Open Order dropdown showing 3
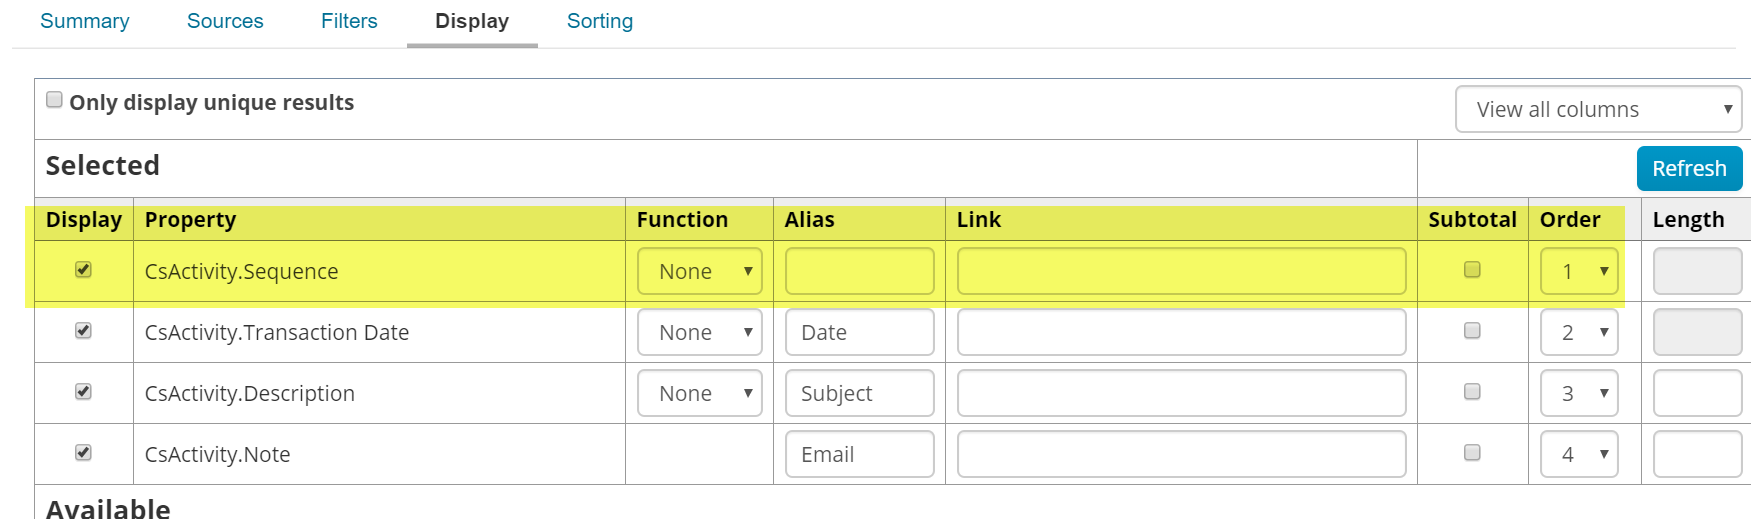The height and width of the screenshot is (519, 1751). 1579,393
